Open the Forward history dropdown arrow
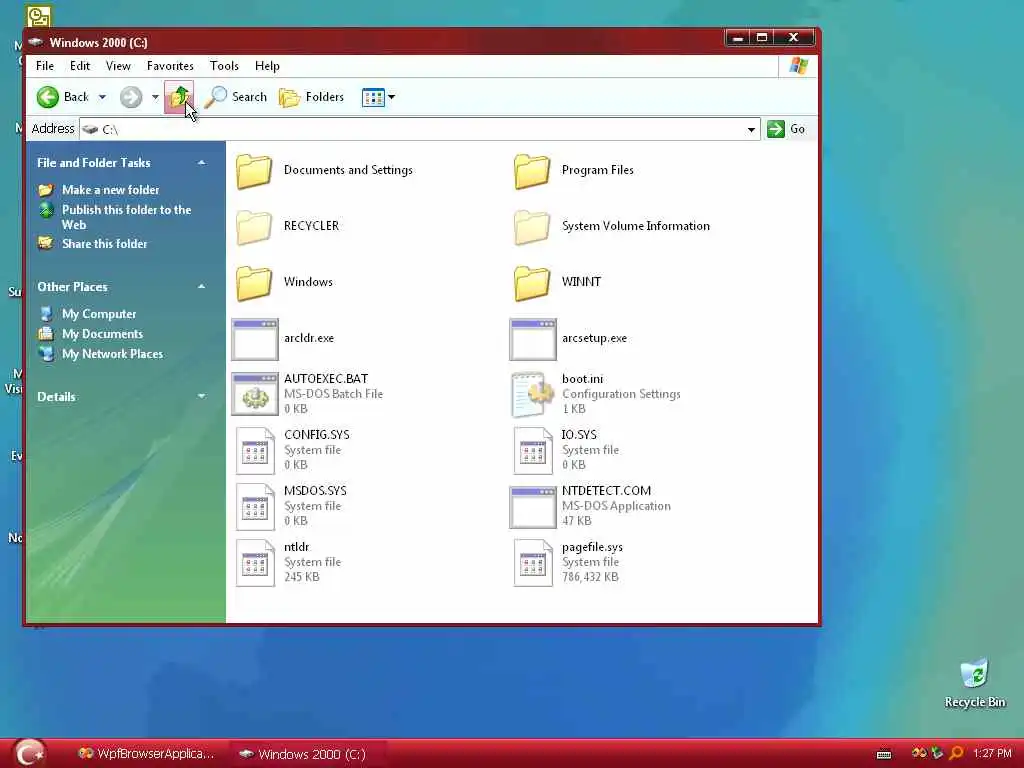The width and height of the screenshot is (1024, 768). point(155,97)
